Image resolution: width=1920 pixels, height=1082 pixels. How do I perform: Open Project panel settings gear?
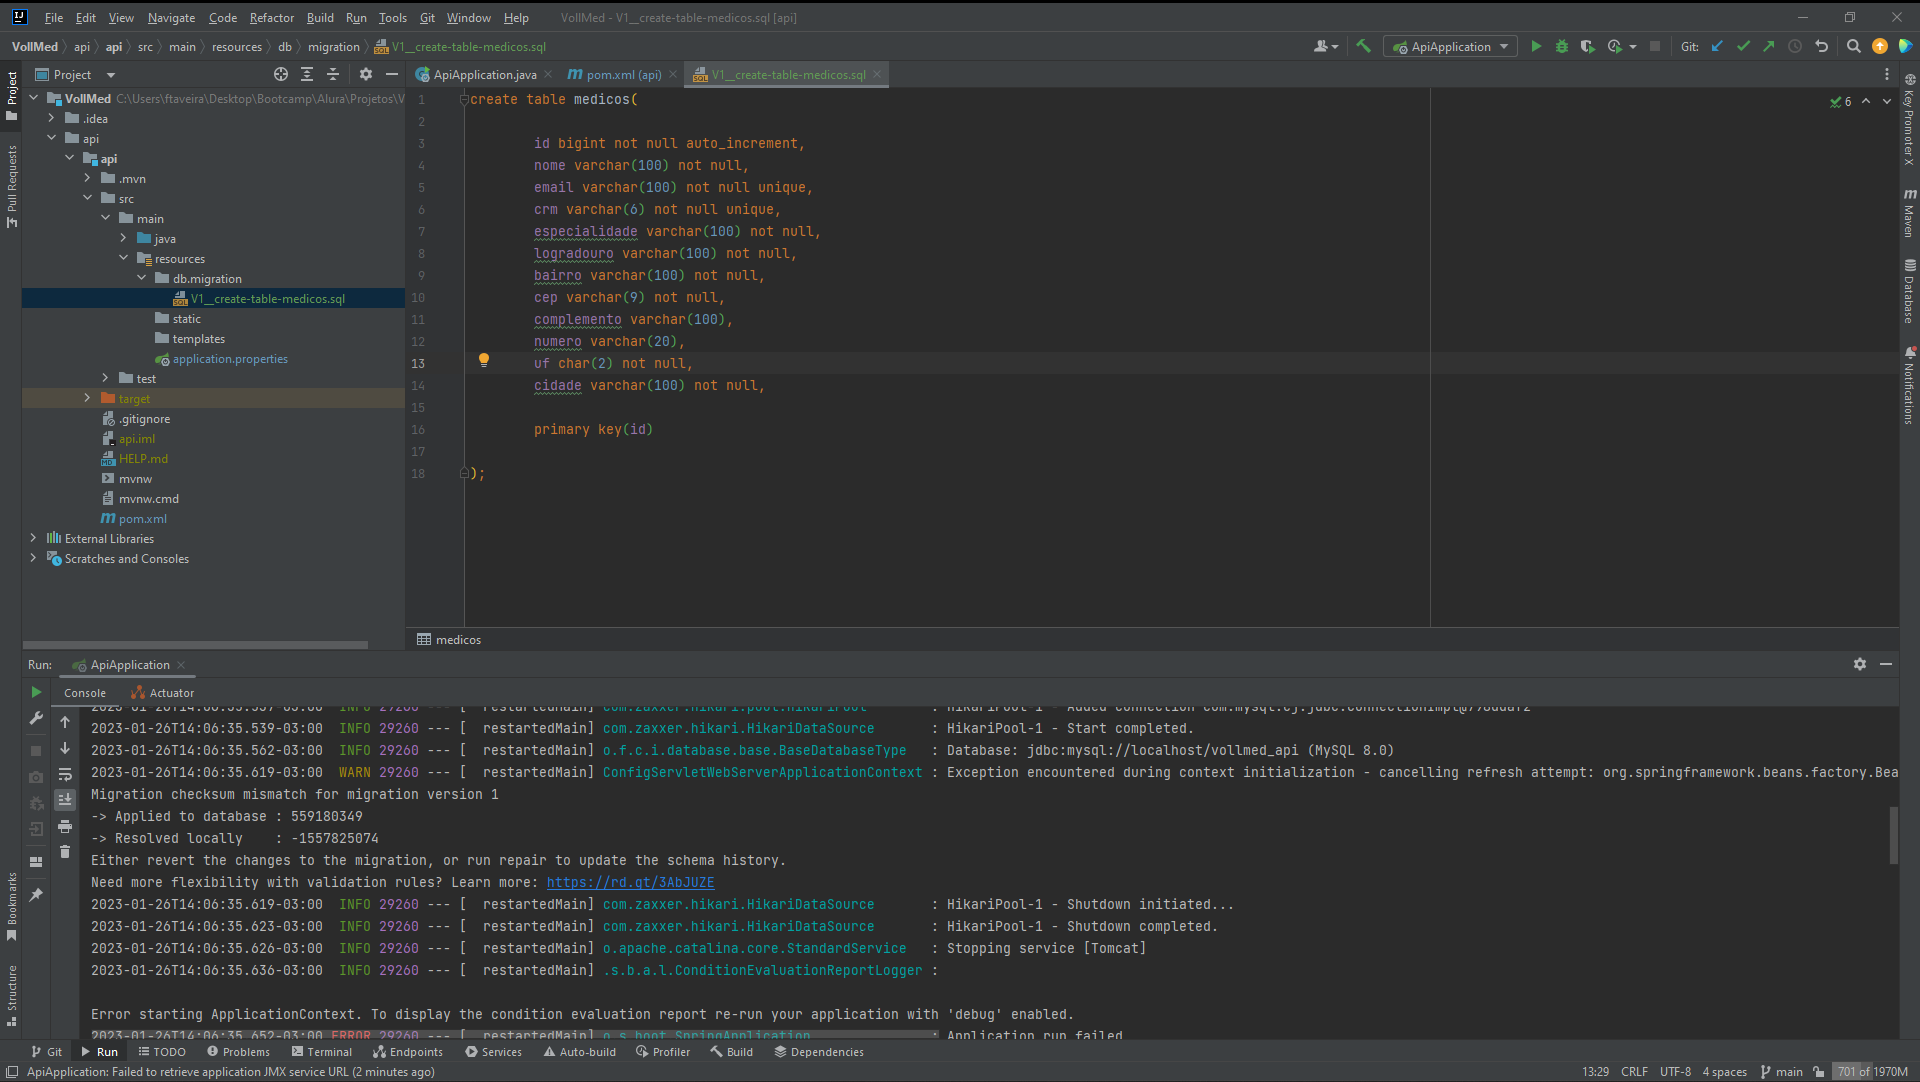point(366,74)
